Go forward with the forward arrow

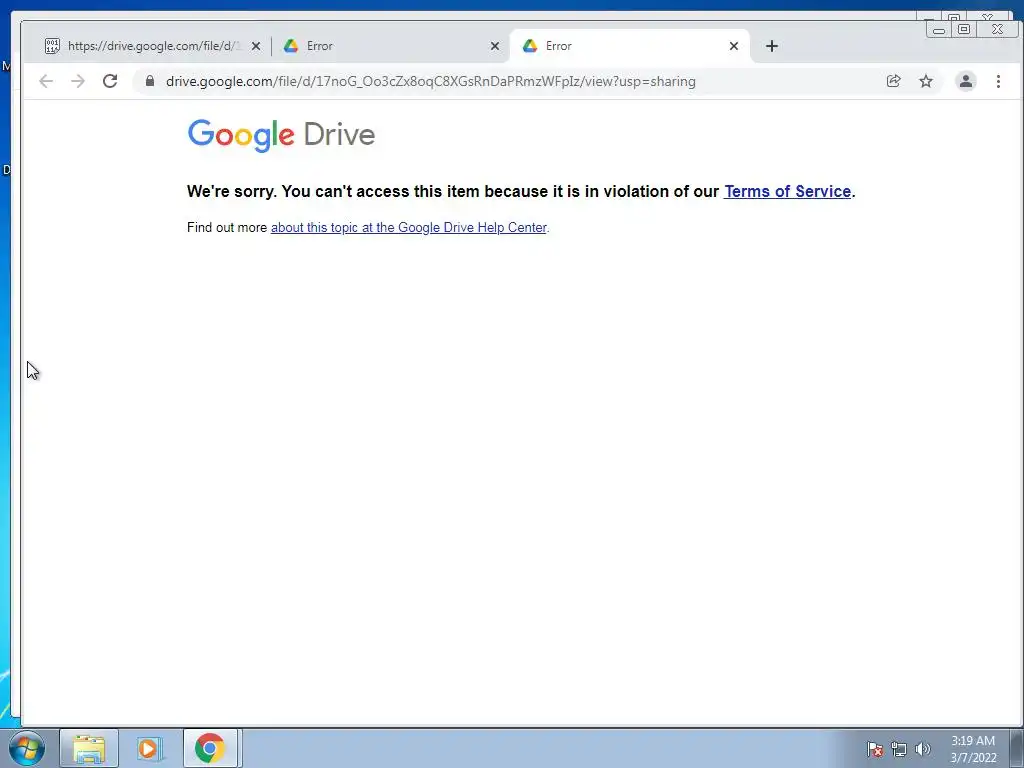click(x=78, y=81)
